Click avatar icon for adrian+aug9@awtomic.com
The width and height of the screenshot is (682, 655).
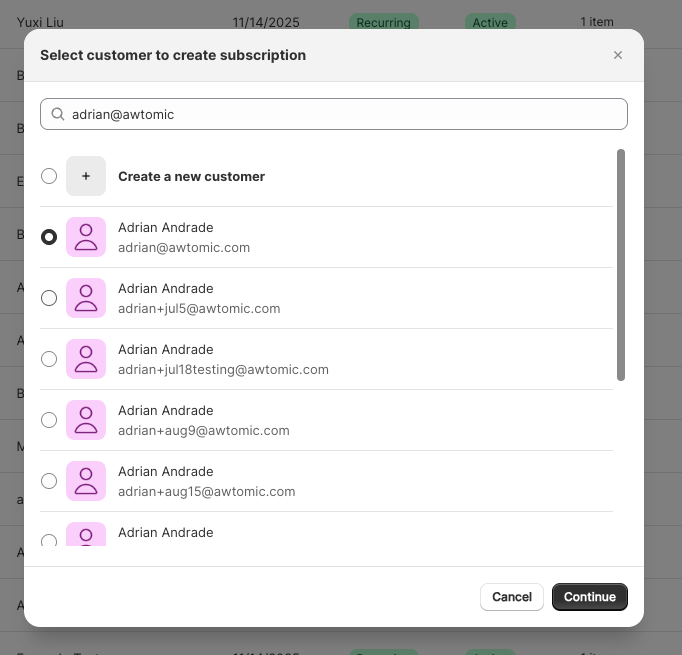click(86, 420)
